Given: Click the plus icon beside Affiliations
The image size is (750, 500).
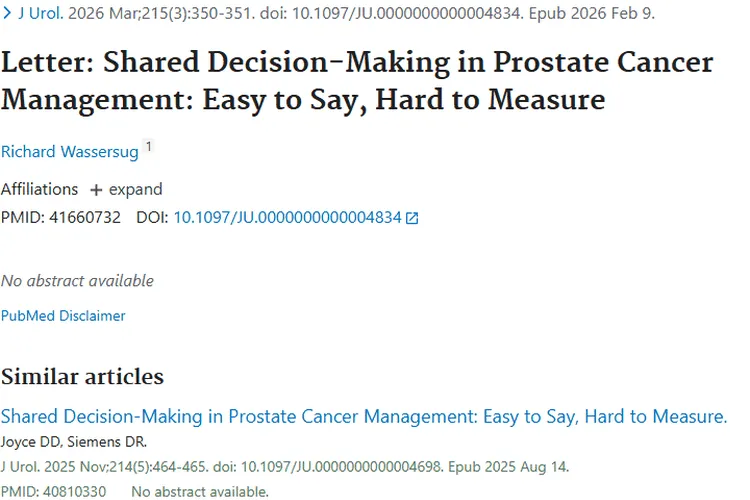Looking at the screenshot, I should tap(96, 190).
